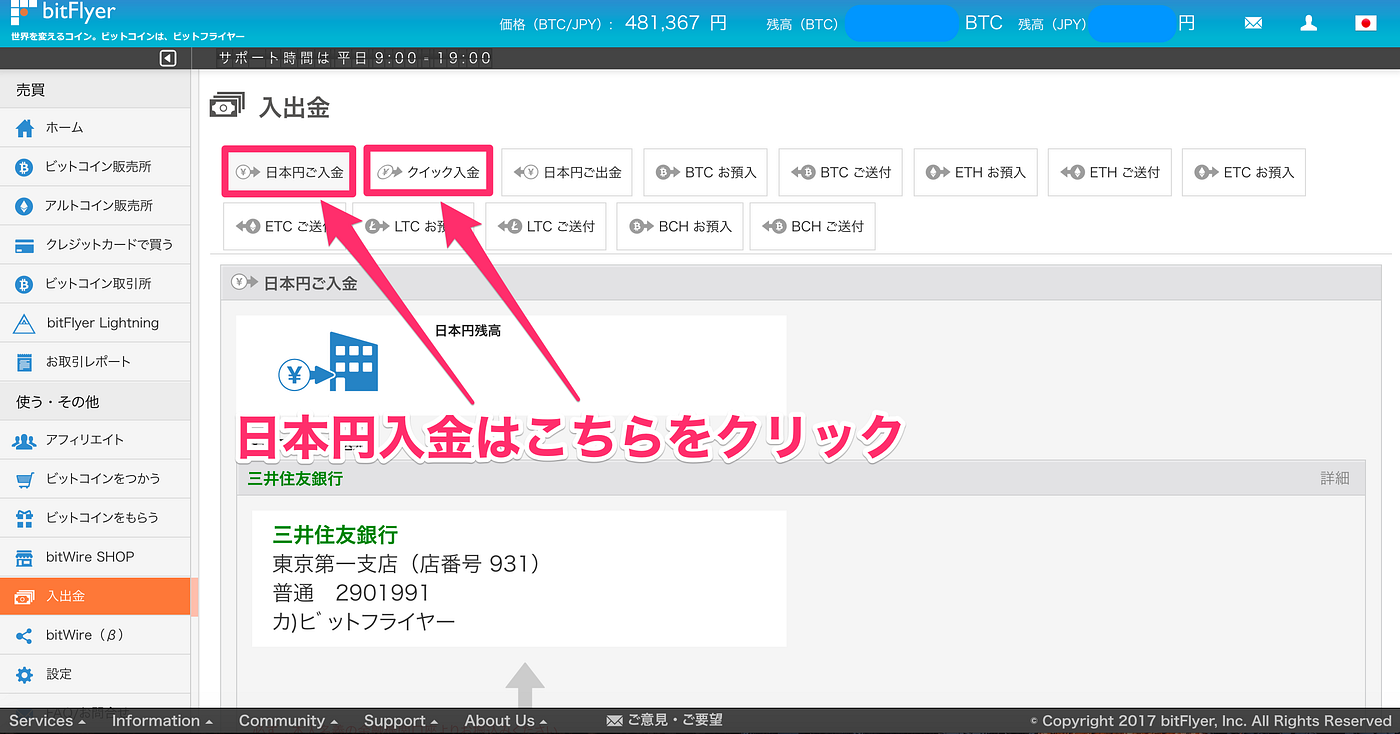Screen dimensions: 1400x734
Task: Click the bitFlyer Lightning triangle icon
Action: point(25,323)
